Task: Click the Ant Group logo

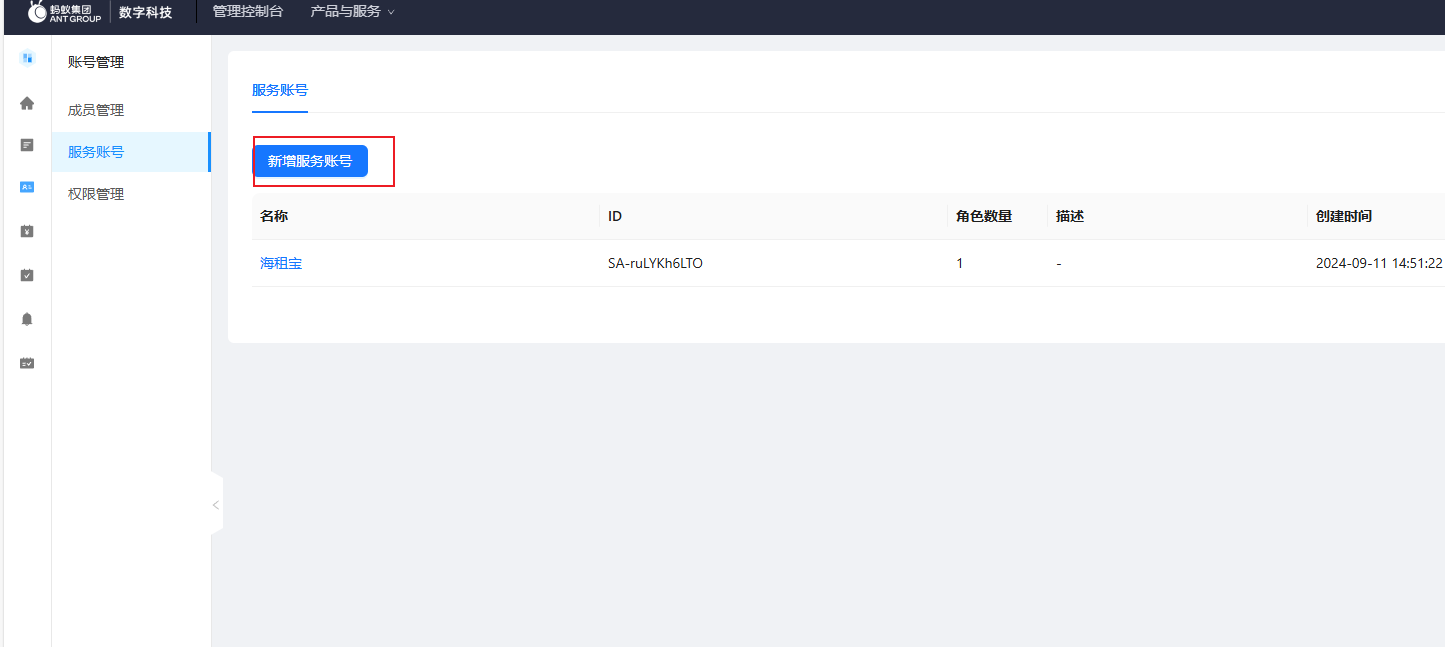Action: click(x=64, y=12)
